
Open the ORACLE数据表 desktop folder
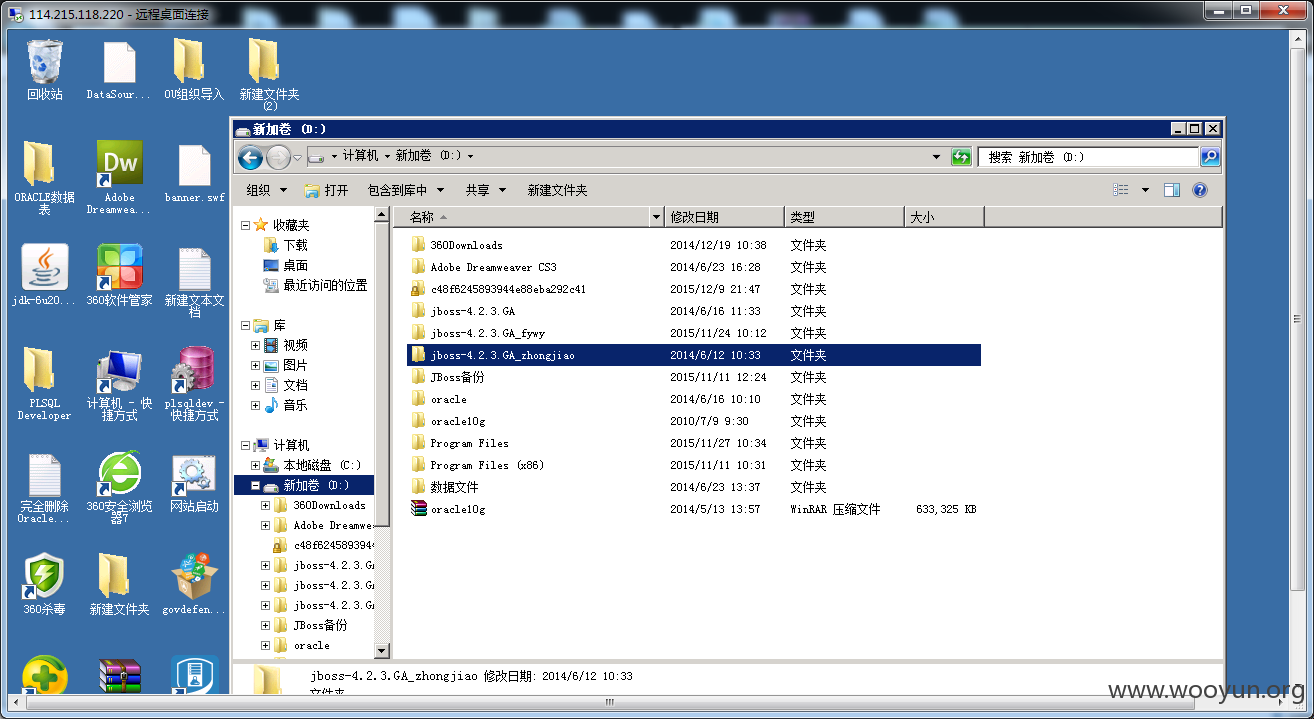pyautogui.click(x=44, y=177)
